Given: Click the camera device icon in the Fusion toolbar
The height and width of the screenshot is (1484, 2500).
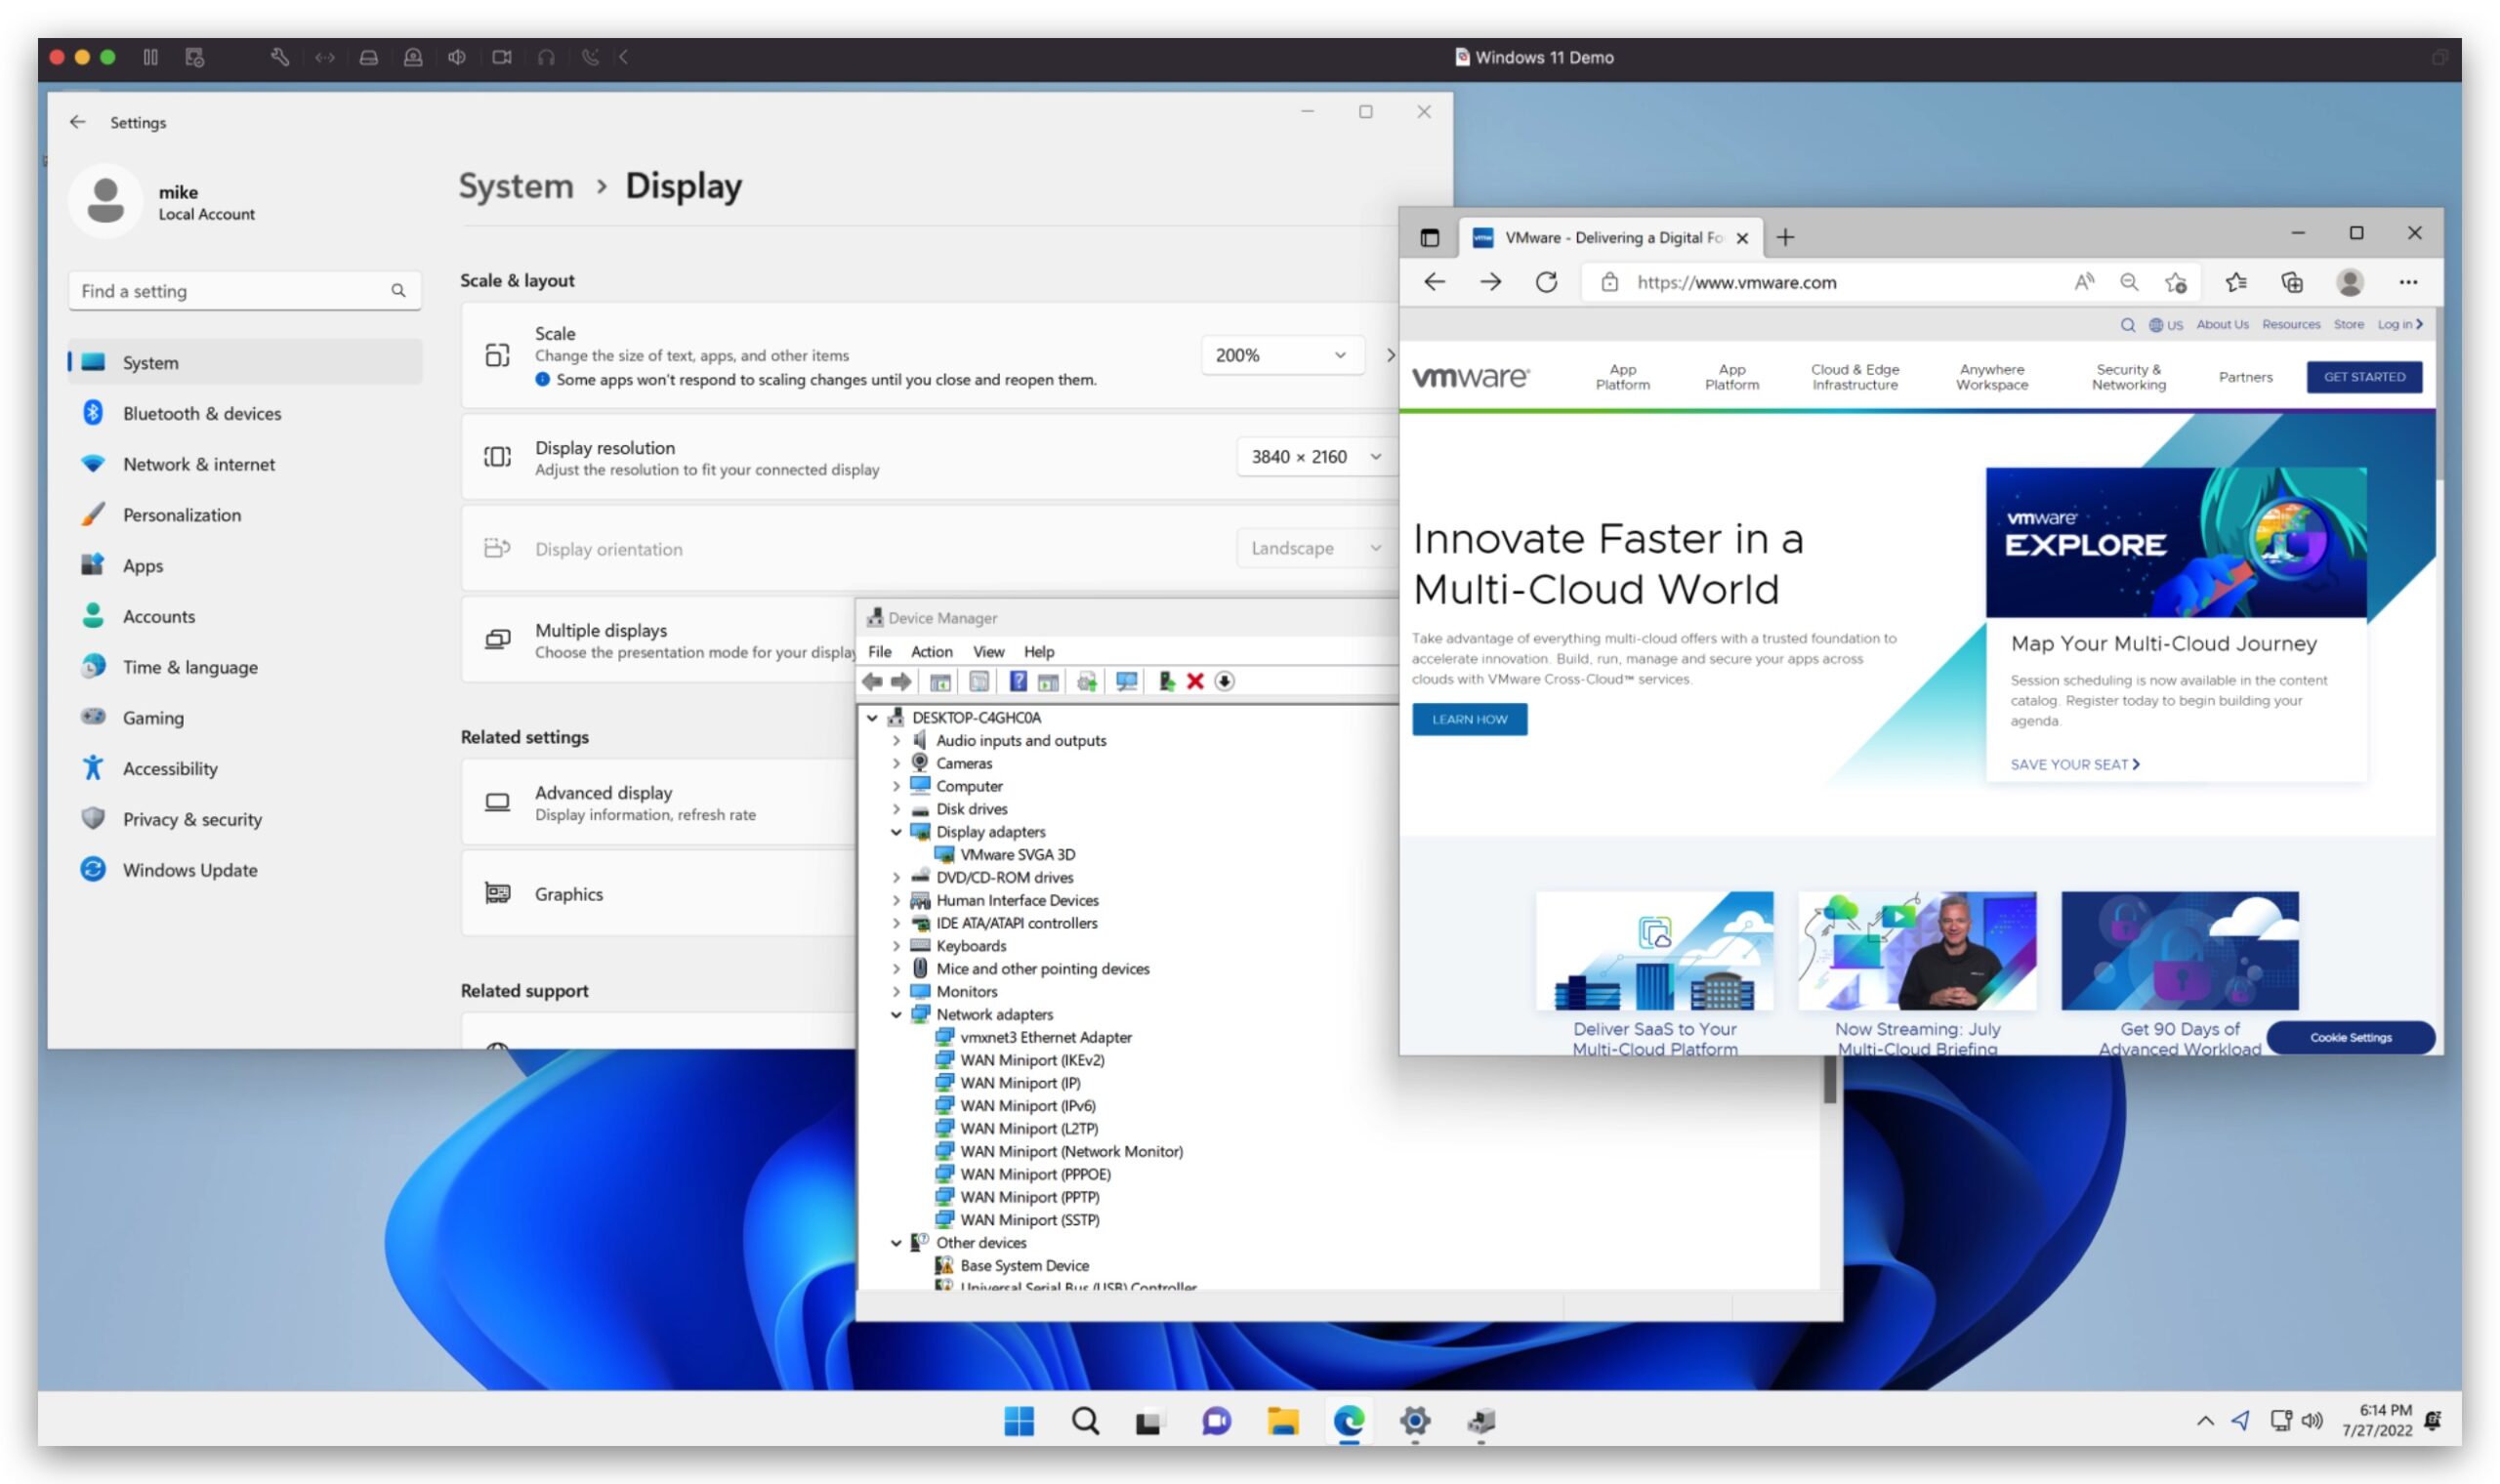Looking at the screenshot, I should (x=502, y=57).
